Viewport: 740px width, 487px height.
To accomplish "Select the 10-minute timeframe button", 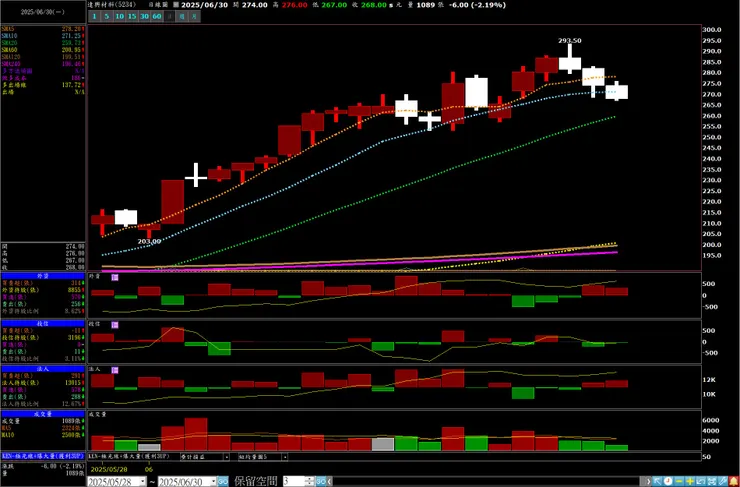I will [119, 17].
